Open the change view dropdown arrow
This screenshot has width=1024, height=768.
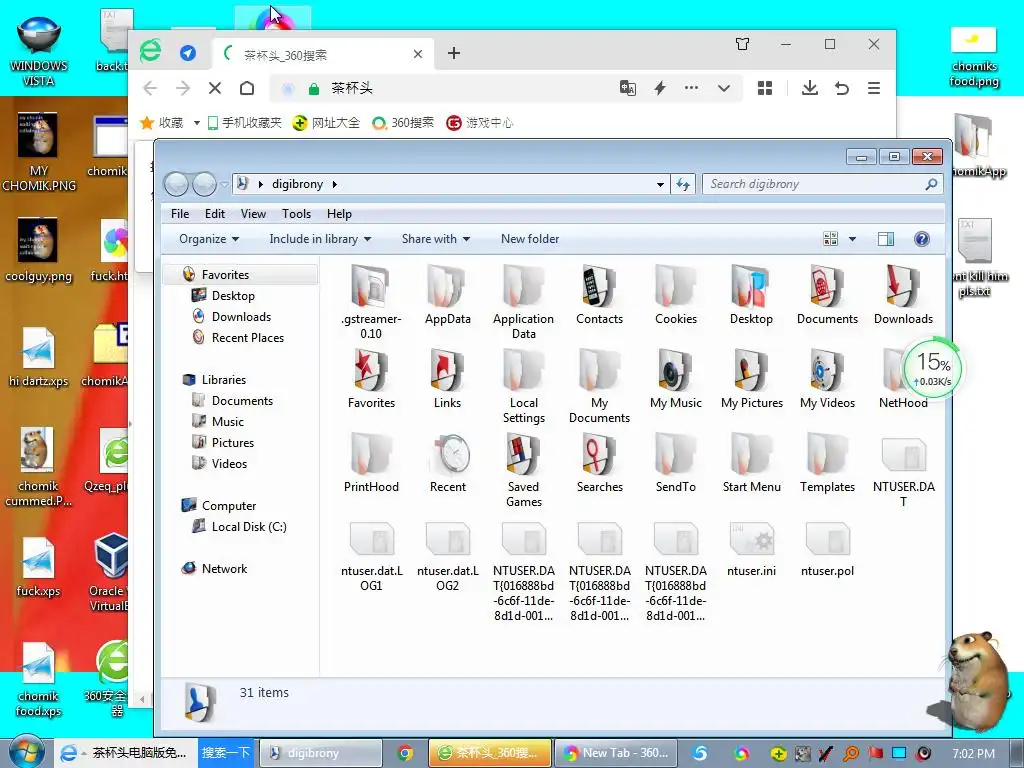[852, 239]
